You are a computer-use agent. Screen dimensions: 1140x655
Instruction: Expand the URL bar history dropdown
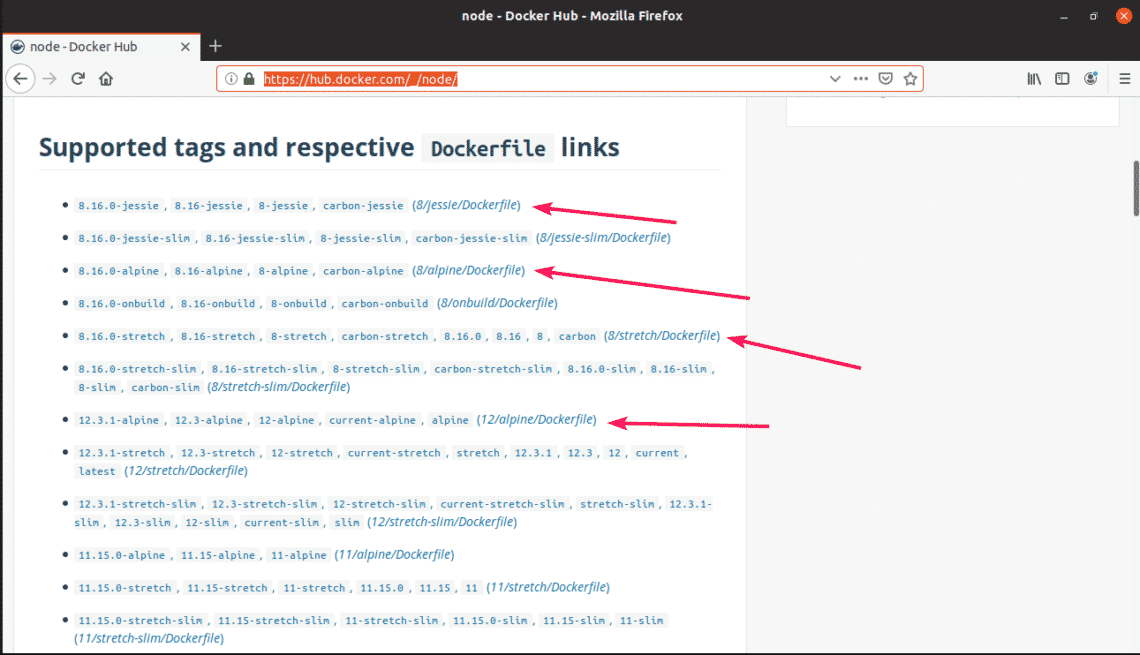coord(835,79)
